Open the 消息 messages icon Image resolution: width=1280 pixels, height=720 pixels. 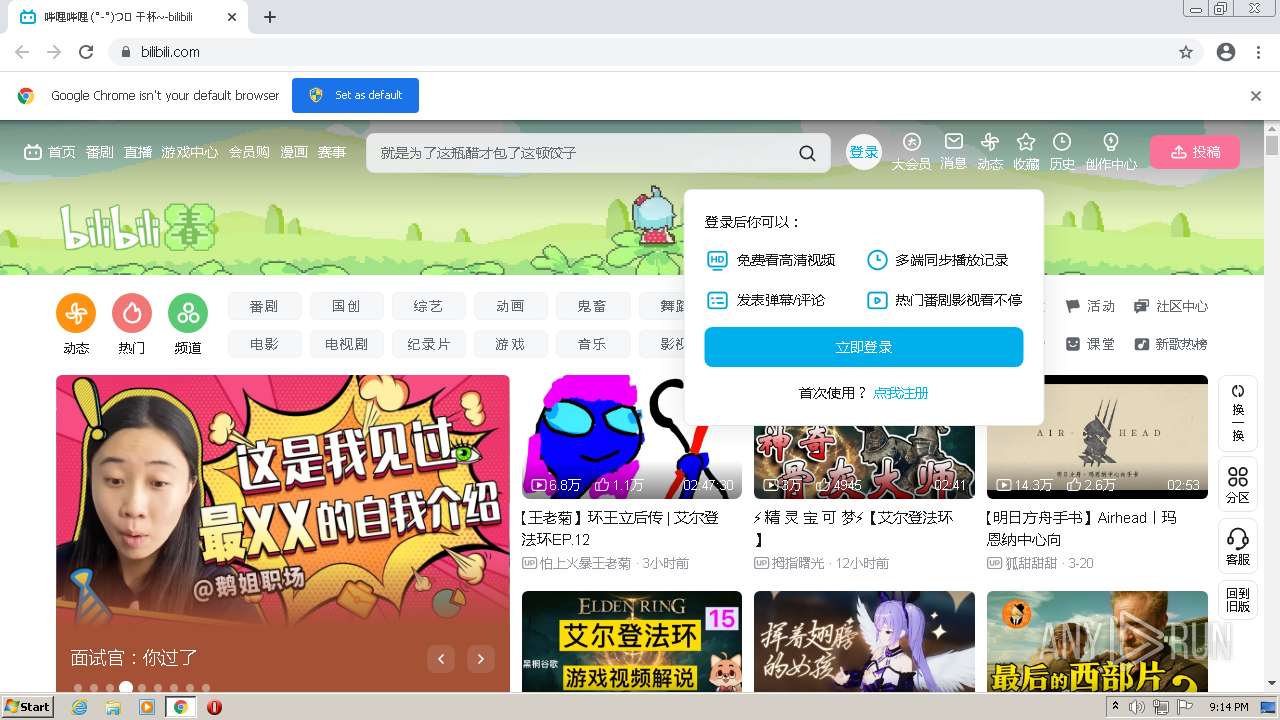954,142
